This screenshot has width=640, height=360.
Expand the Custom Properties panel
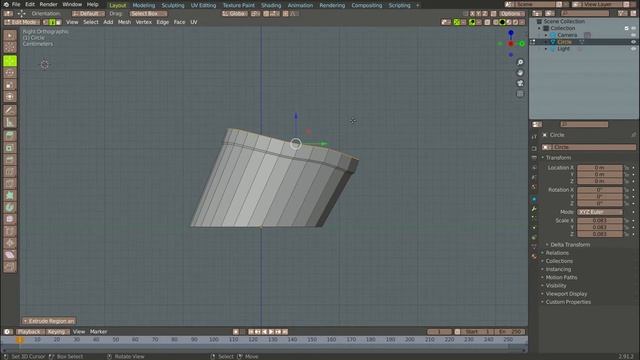tap(568, 302)
